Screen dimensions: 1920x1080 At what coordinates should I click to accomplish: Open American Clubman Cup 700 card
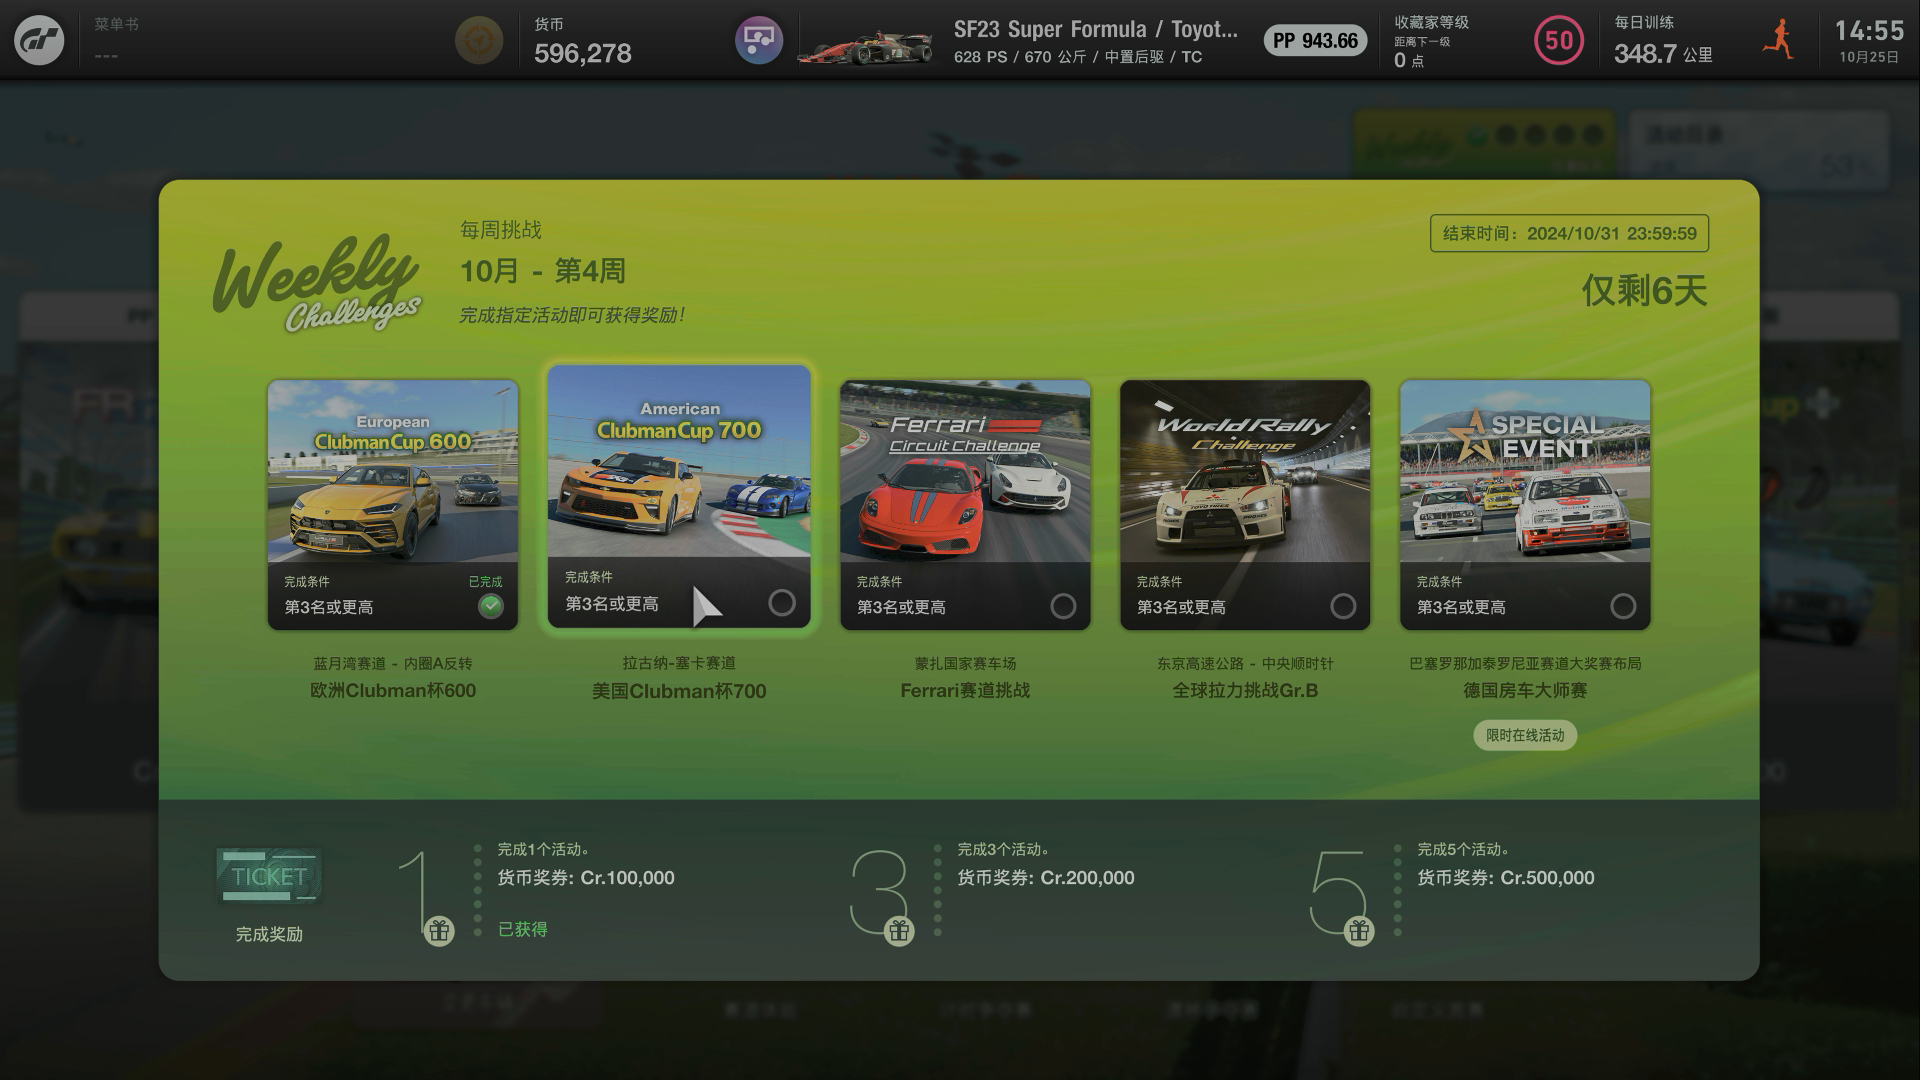click(x=679, y=497)
